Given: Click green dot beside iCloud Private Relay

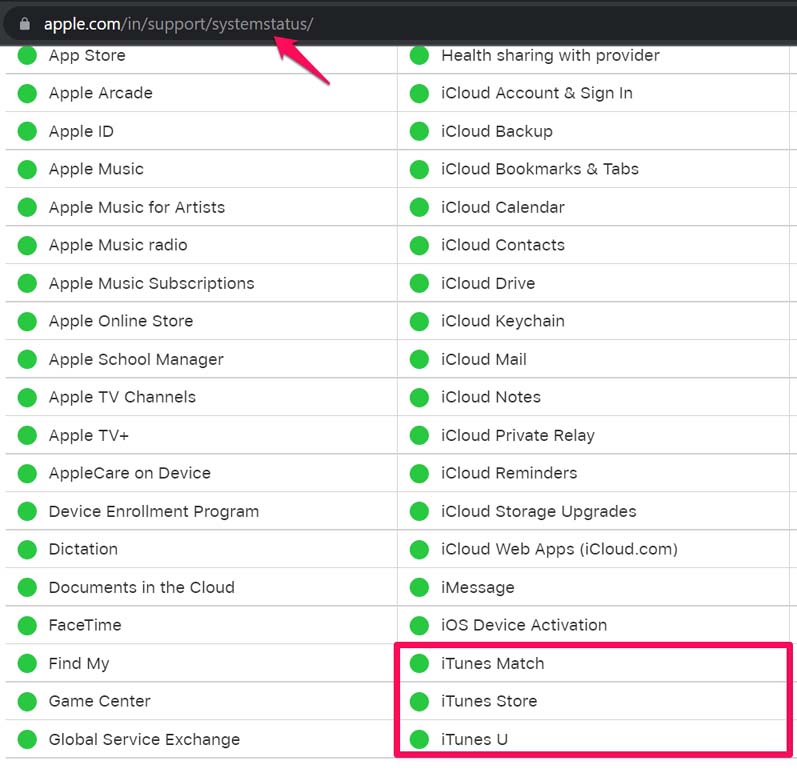Looking at the screenshot, I should pos(419,436).
